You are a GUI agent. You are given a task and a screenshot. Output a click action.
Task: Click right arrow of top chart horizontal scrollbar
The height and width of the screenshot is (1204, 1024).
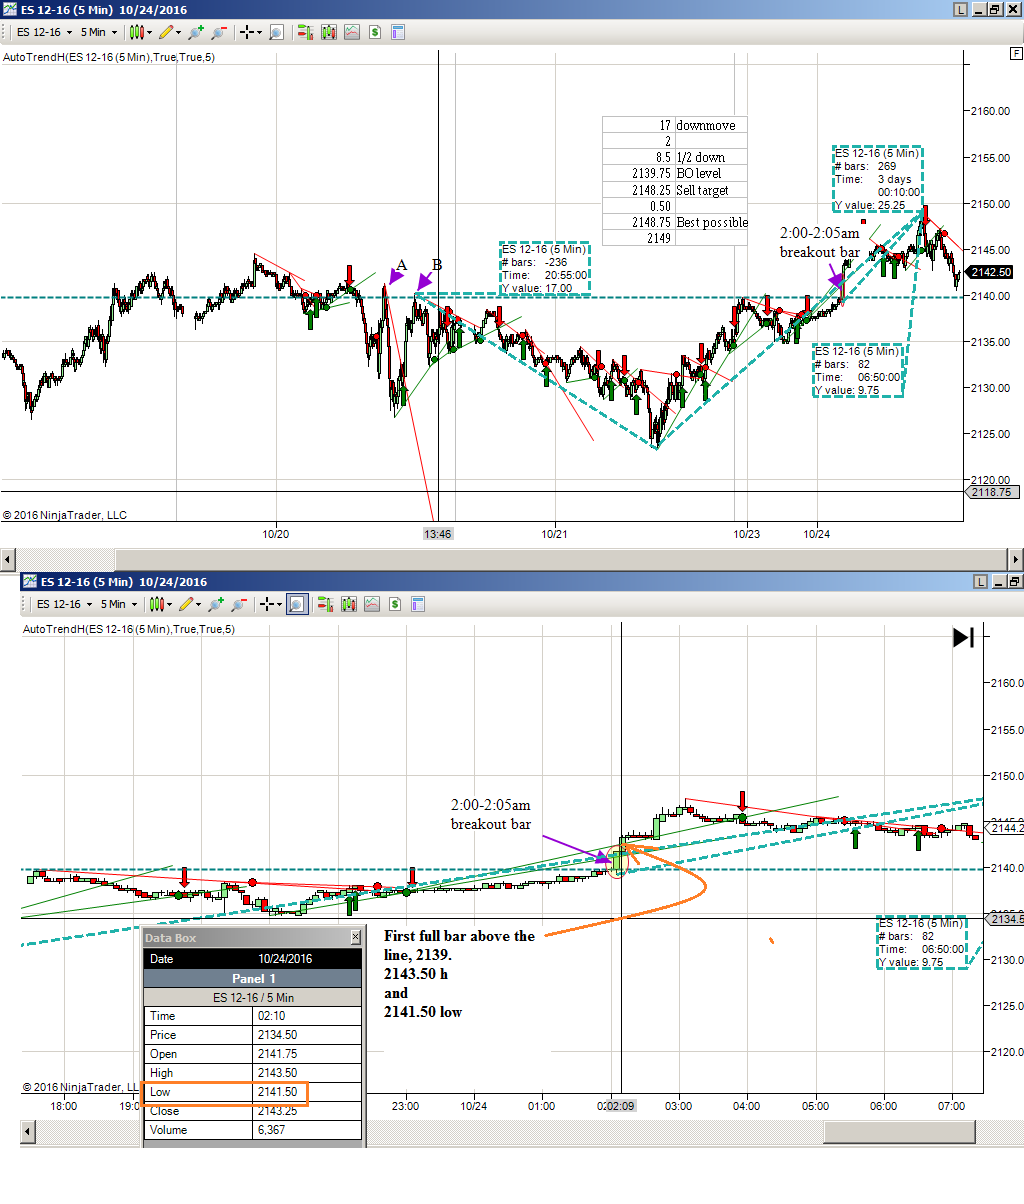coord(1015,559)
